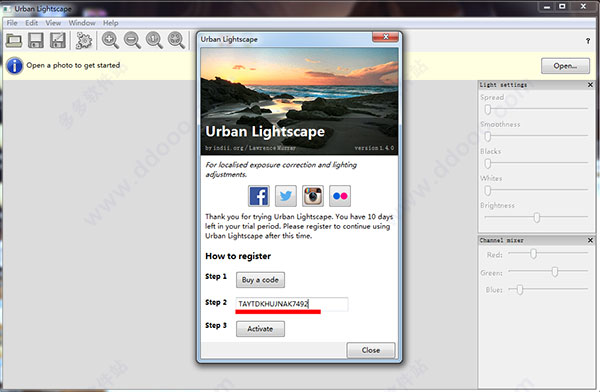The image size is (600, 392).
Task: Open the Help menu
Action: [x=110, y=23]
